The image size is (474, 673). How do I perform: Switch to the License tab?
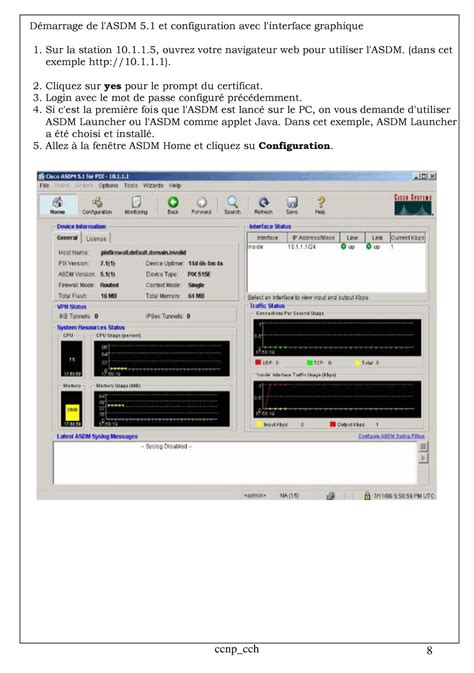click(x=96, y=238)
